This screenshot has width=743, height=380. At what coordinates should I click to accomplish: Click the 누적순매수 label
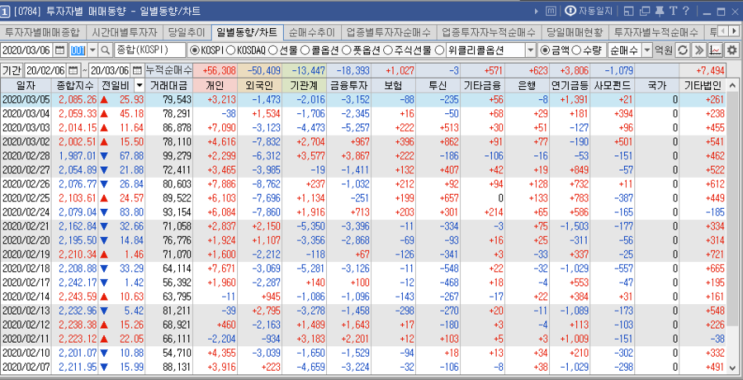pos(169,71)
